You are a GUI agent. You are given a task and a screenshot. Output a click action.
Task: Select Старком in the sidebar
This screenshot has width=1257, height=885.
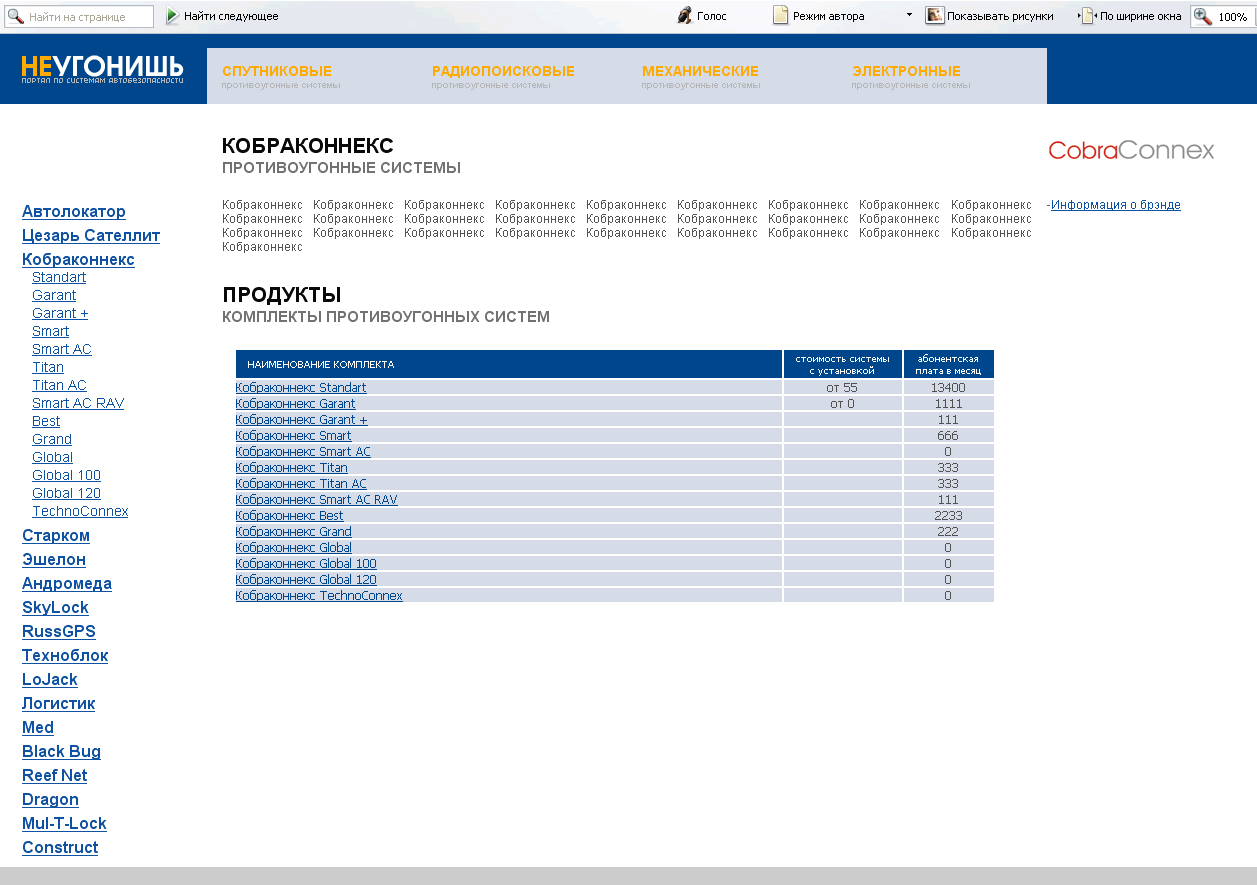pyautogui.click(x=56, y=536)
